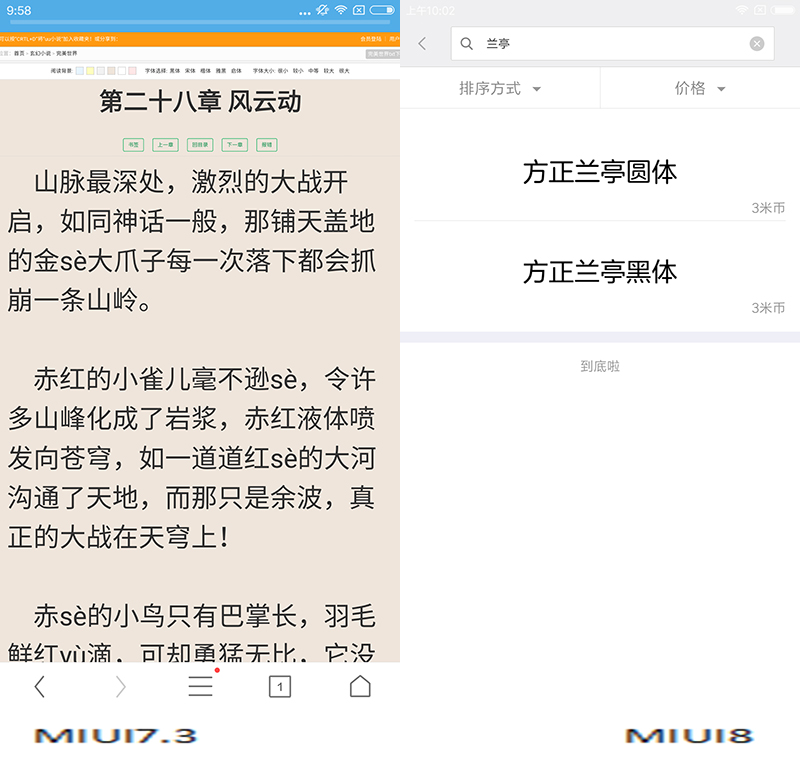Open the 方正兰亭黑体 font result
Image resolution: width=800 pixels, height=761 pixels.
click(599, 272)
